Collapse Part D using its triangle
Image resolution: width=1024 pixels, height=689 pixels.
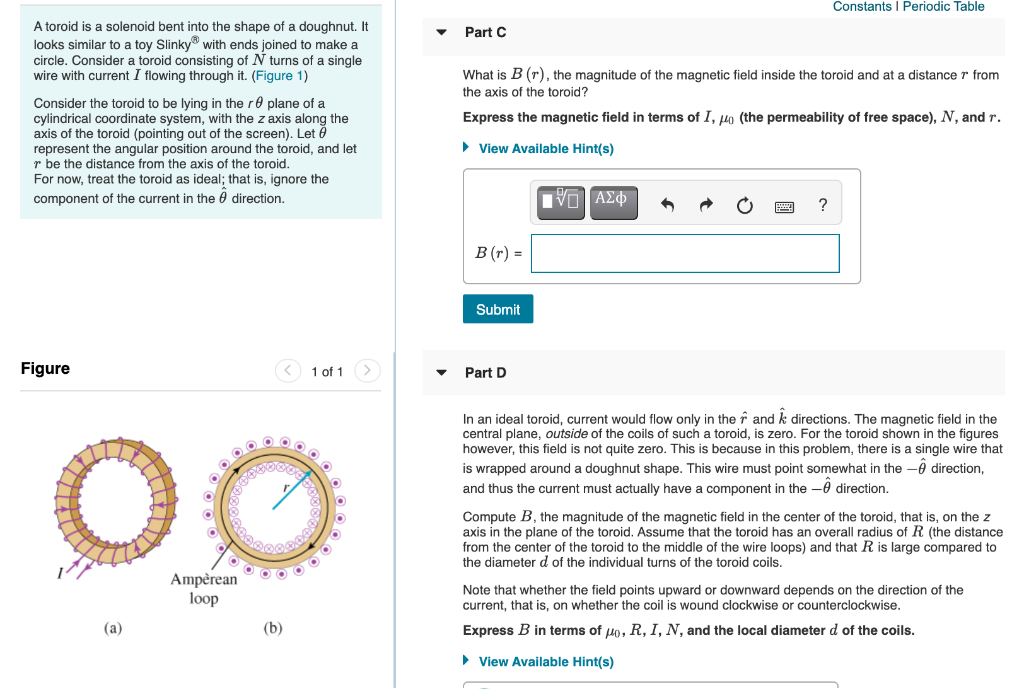[441, 372]
